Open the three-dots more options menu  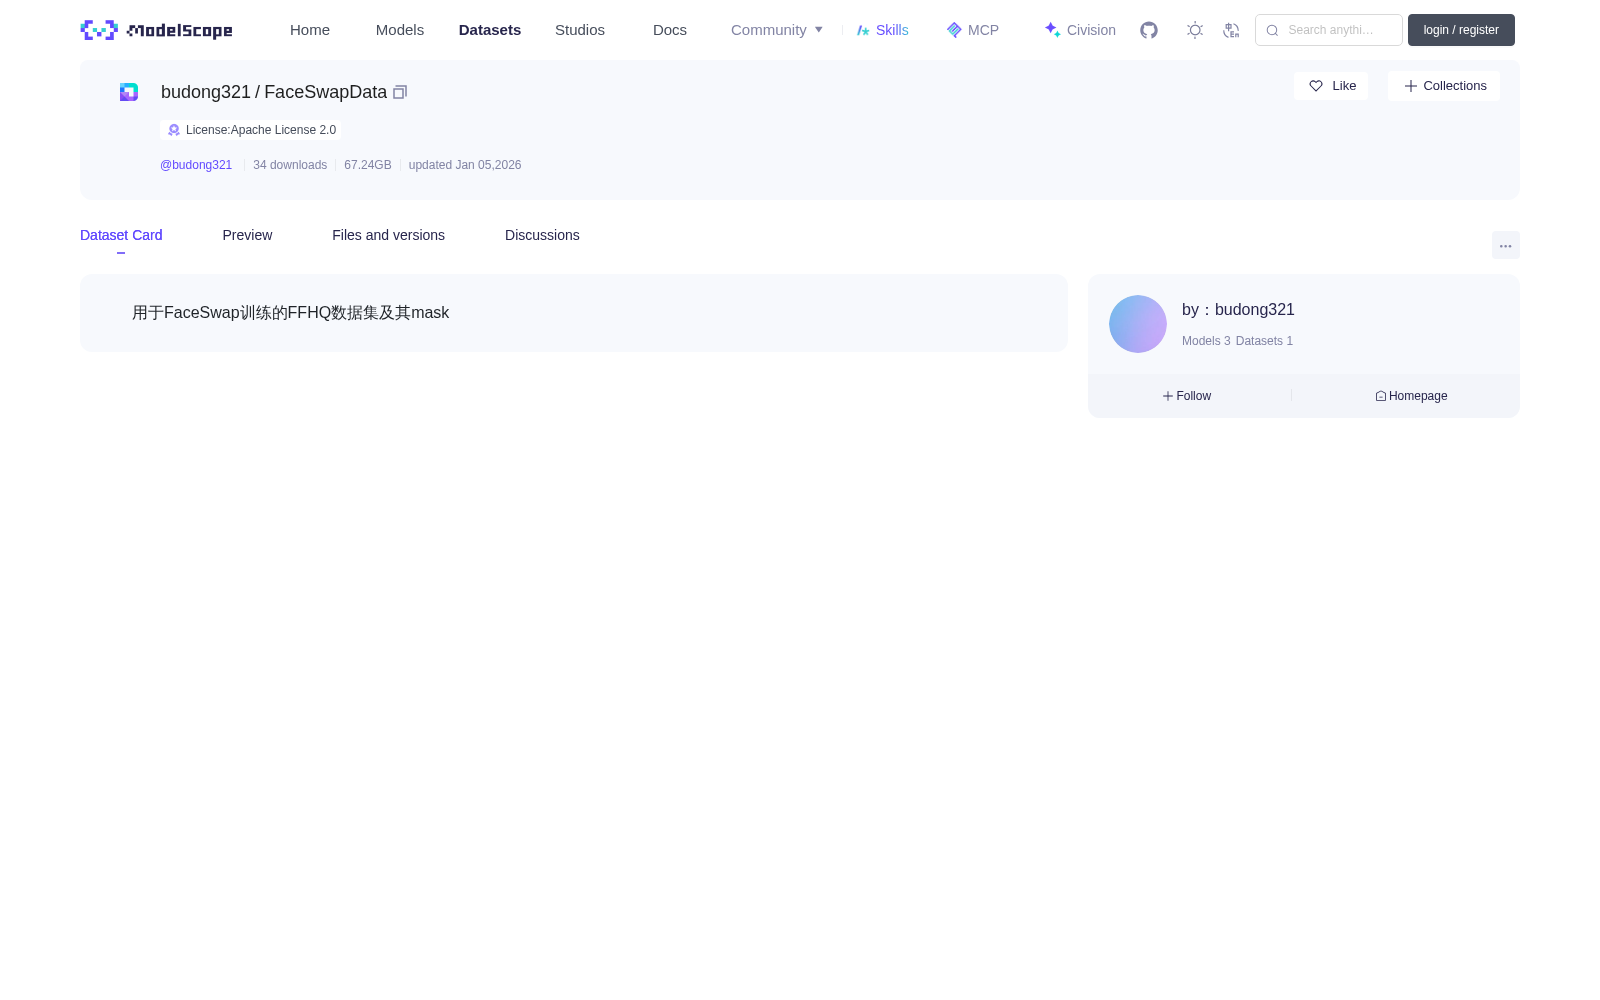[x=1506, y=245]
